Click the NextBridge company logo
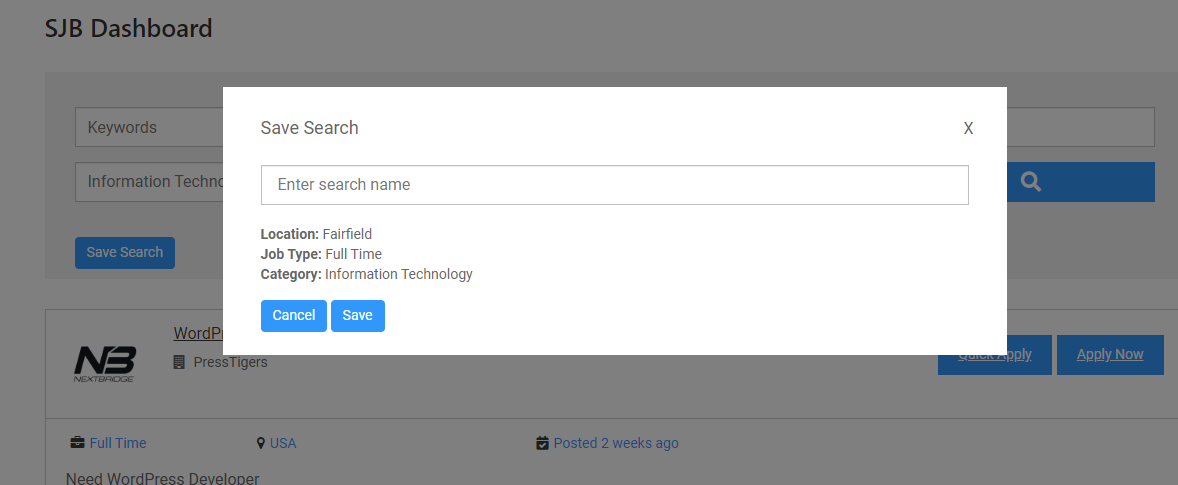The width and height of the screenshot is (1178, 485). tap(104, 364)
